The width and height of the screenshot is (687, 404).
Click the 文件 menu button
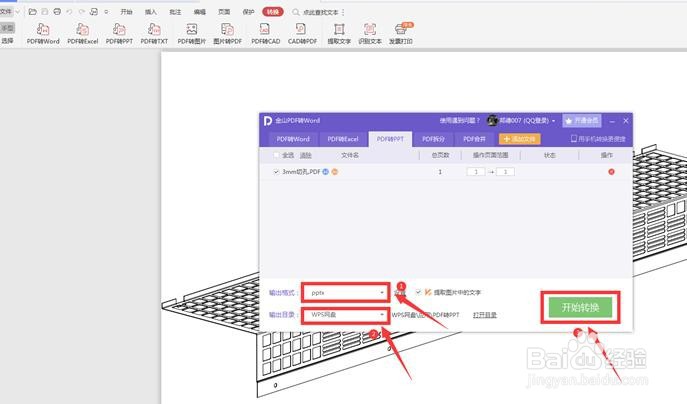point(6,12)
